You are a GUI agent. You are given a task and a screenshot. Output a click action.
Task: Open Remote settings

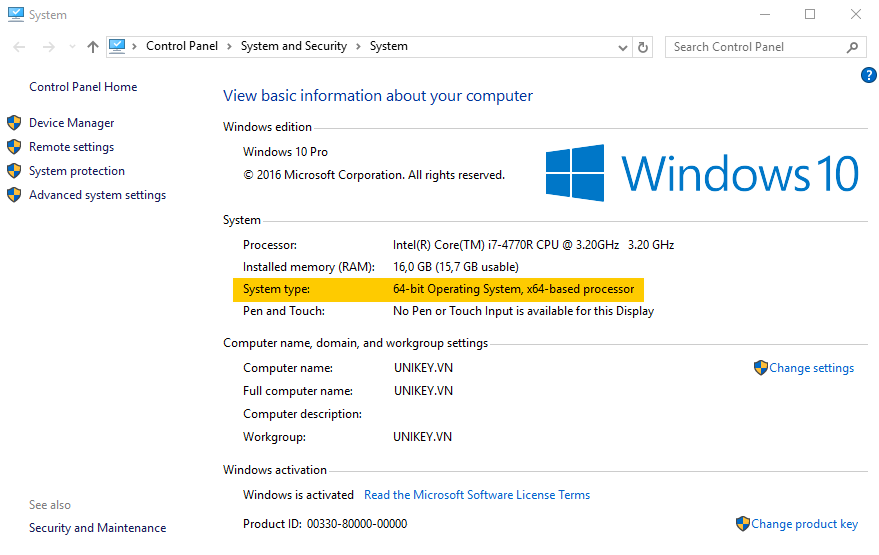click(x=72, y=147)
